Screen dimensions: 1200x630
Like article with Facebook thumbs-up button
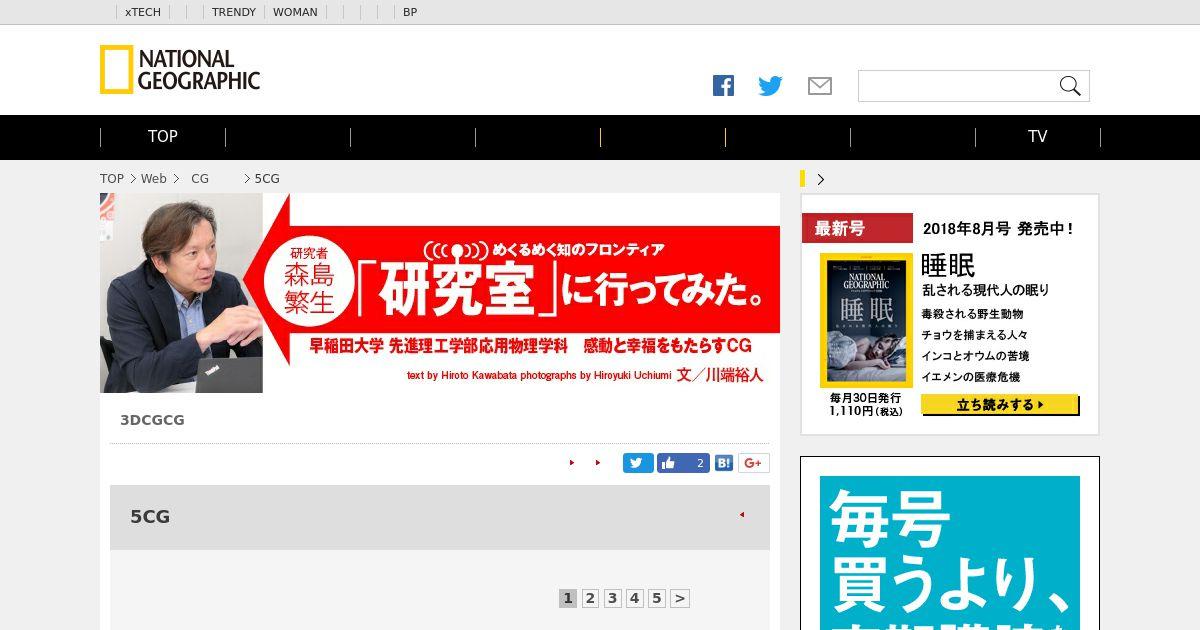pyautogui.click(x=683, y=463)
